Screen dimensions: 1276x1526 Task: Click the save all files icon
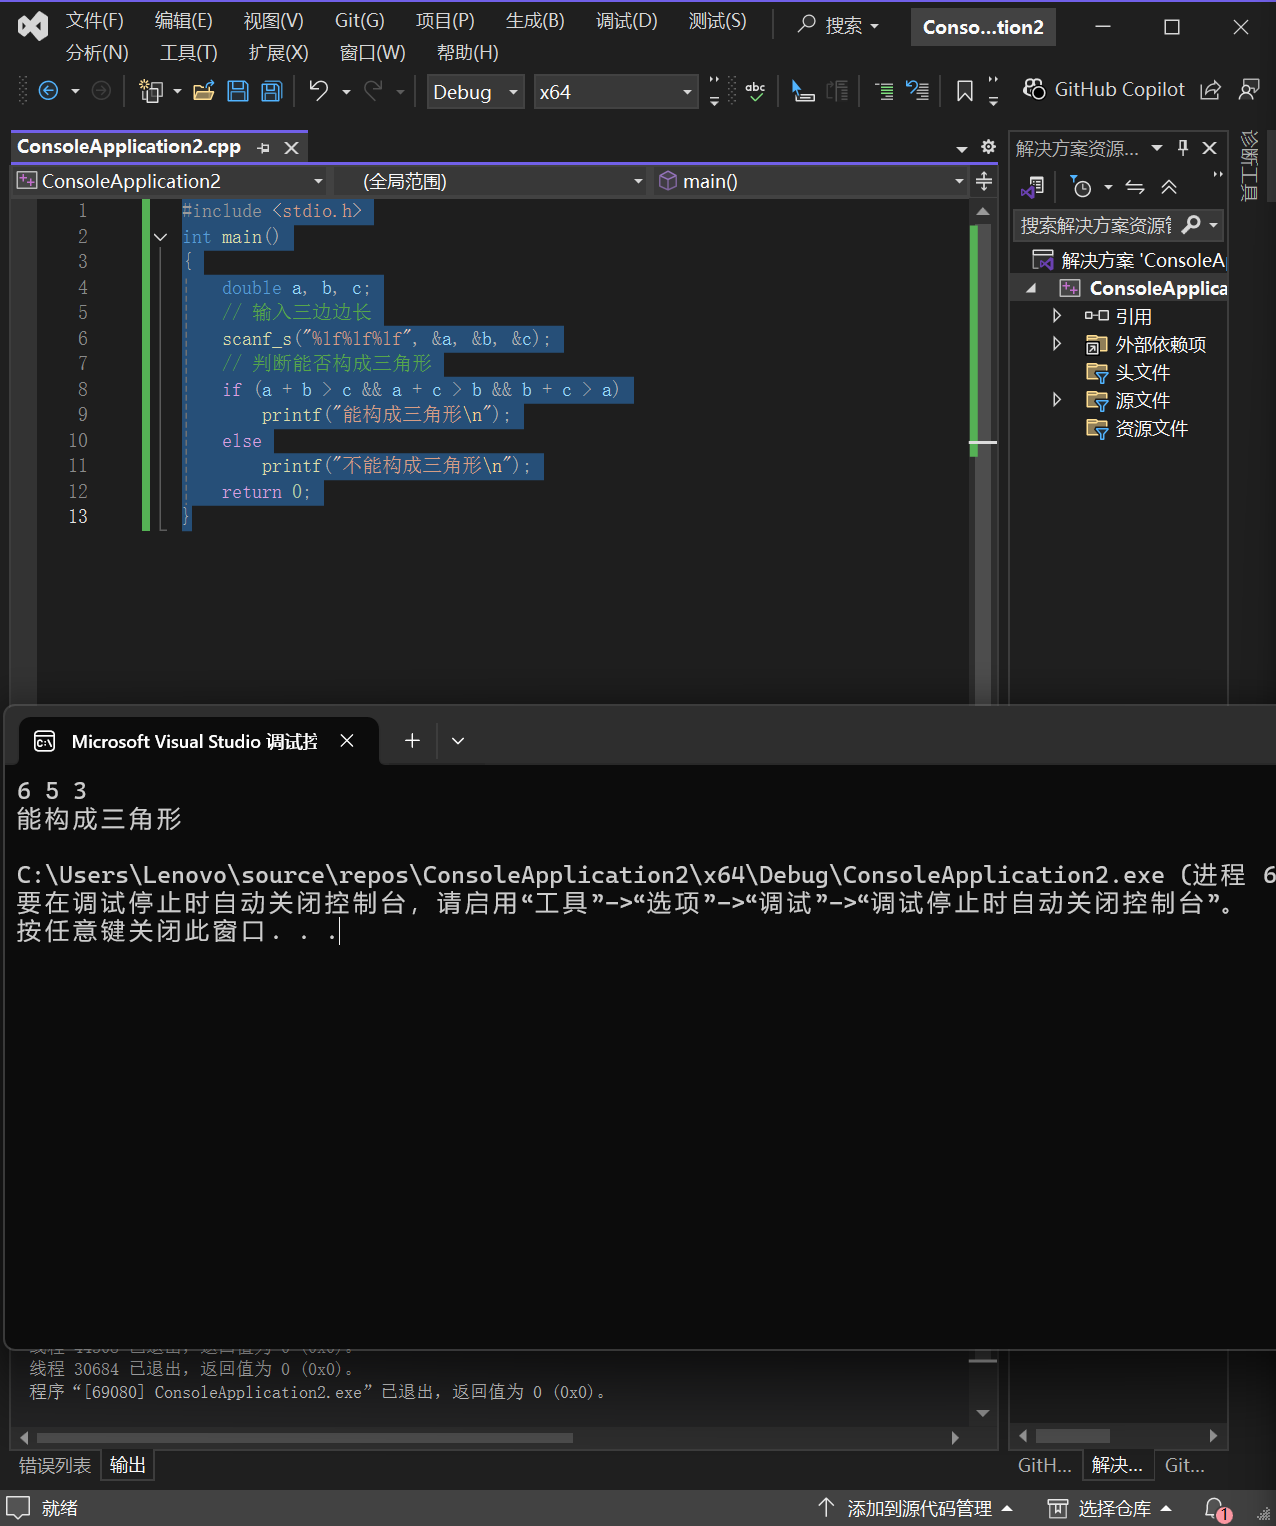pyautogui.click(x=272, y=91)
